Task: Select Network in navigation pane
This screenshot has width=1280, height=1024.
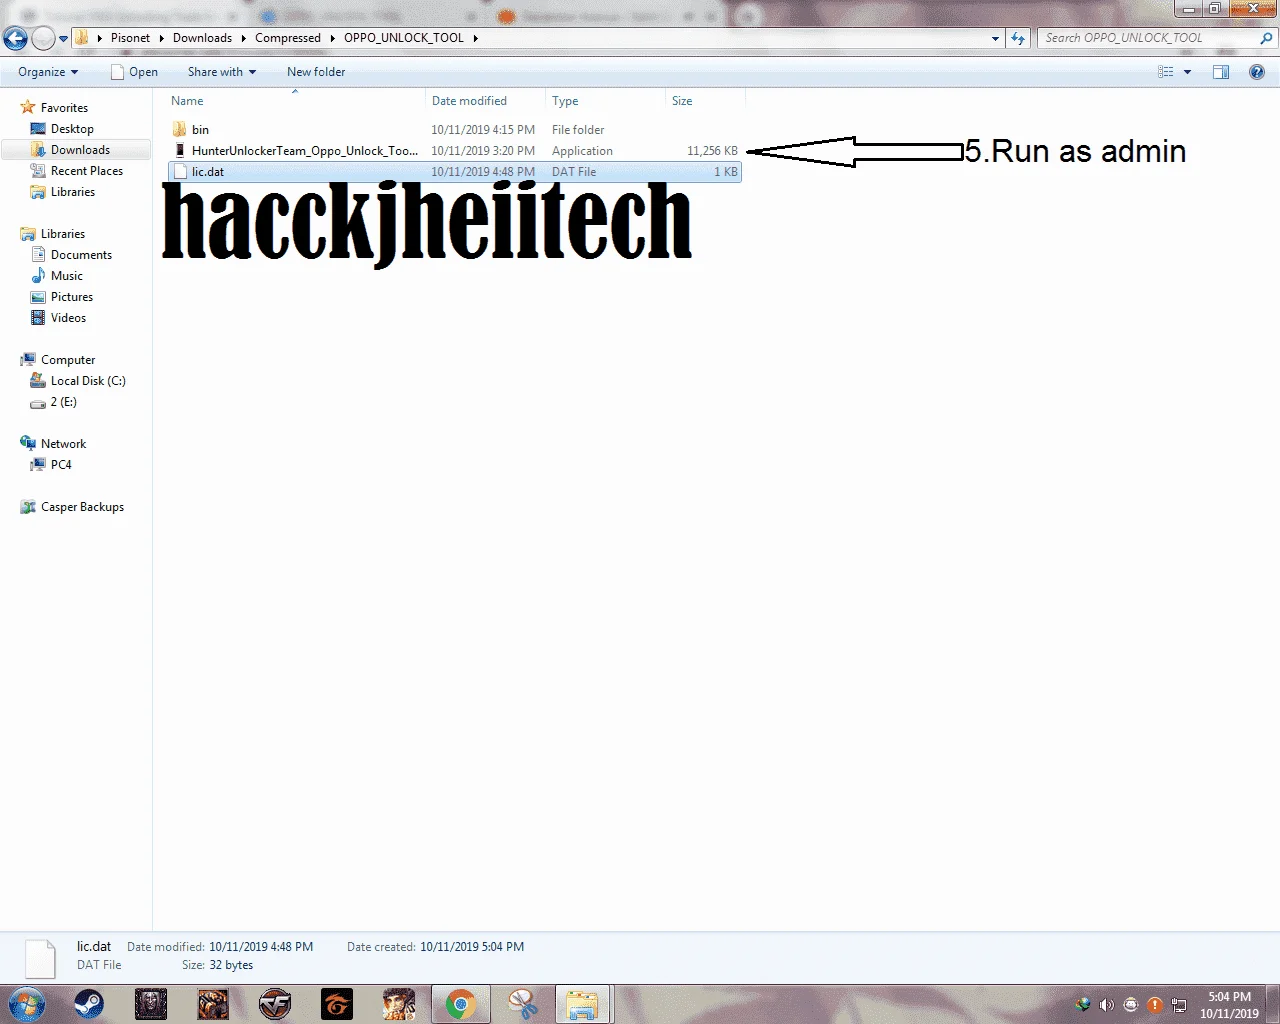Action: 63,444
